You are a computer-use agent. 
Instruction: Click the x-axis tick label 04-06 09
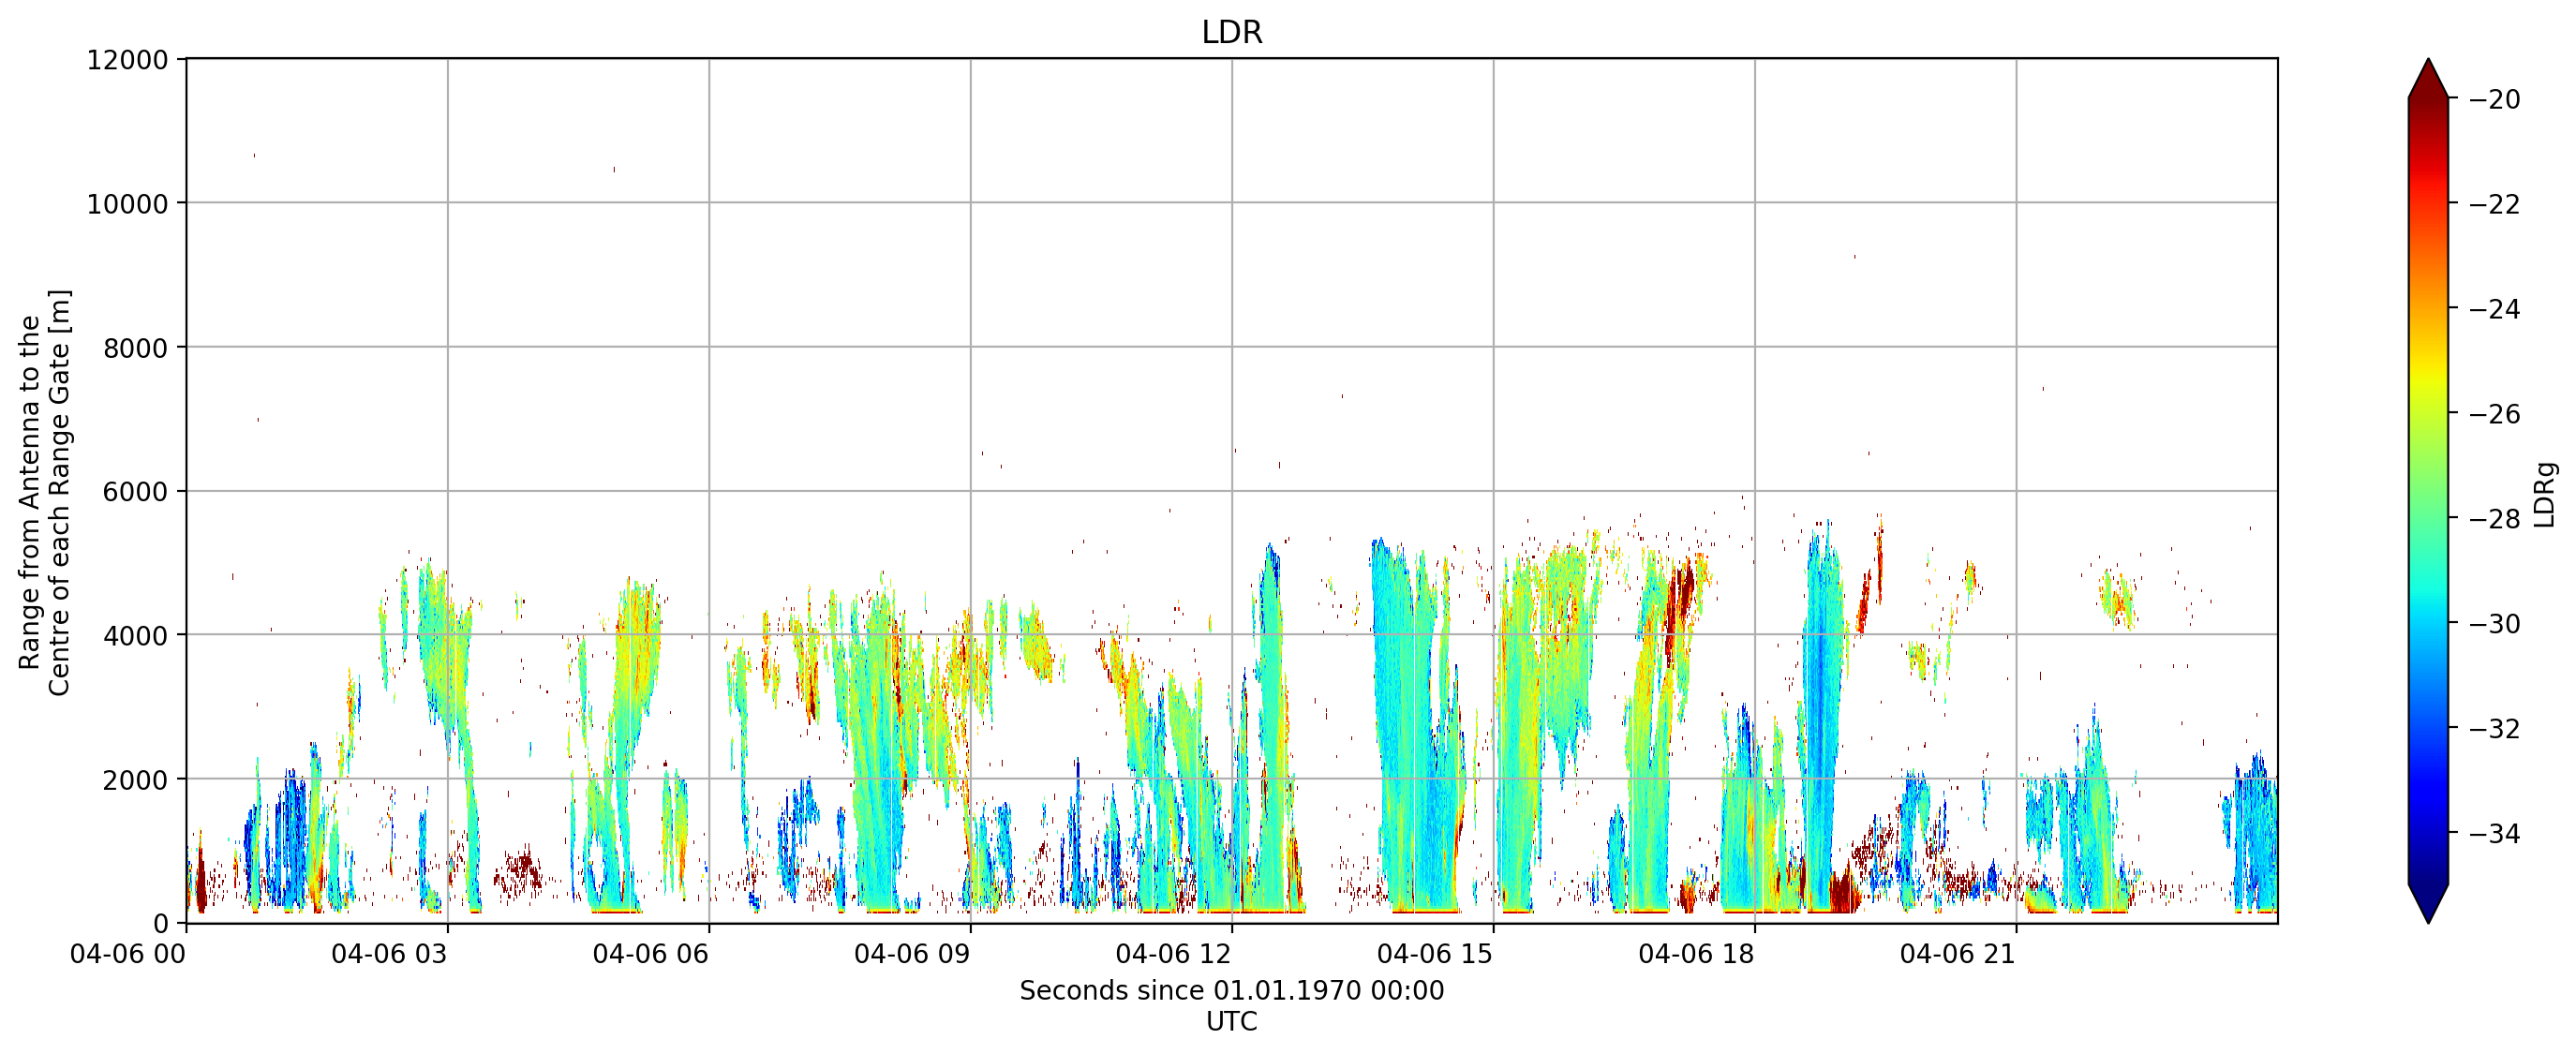912,954
